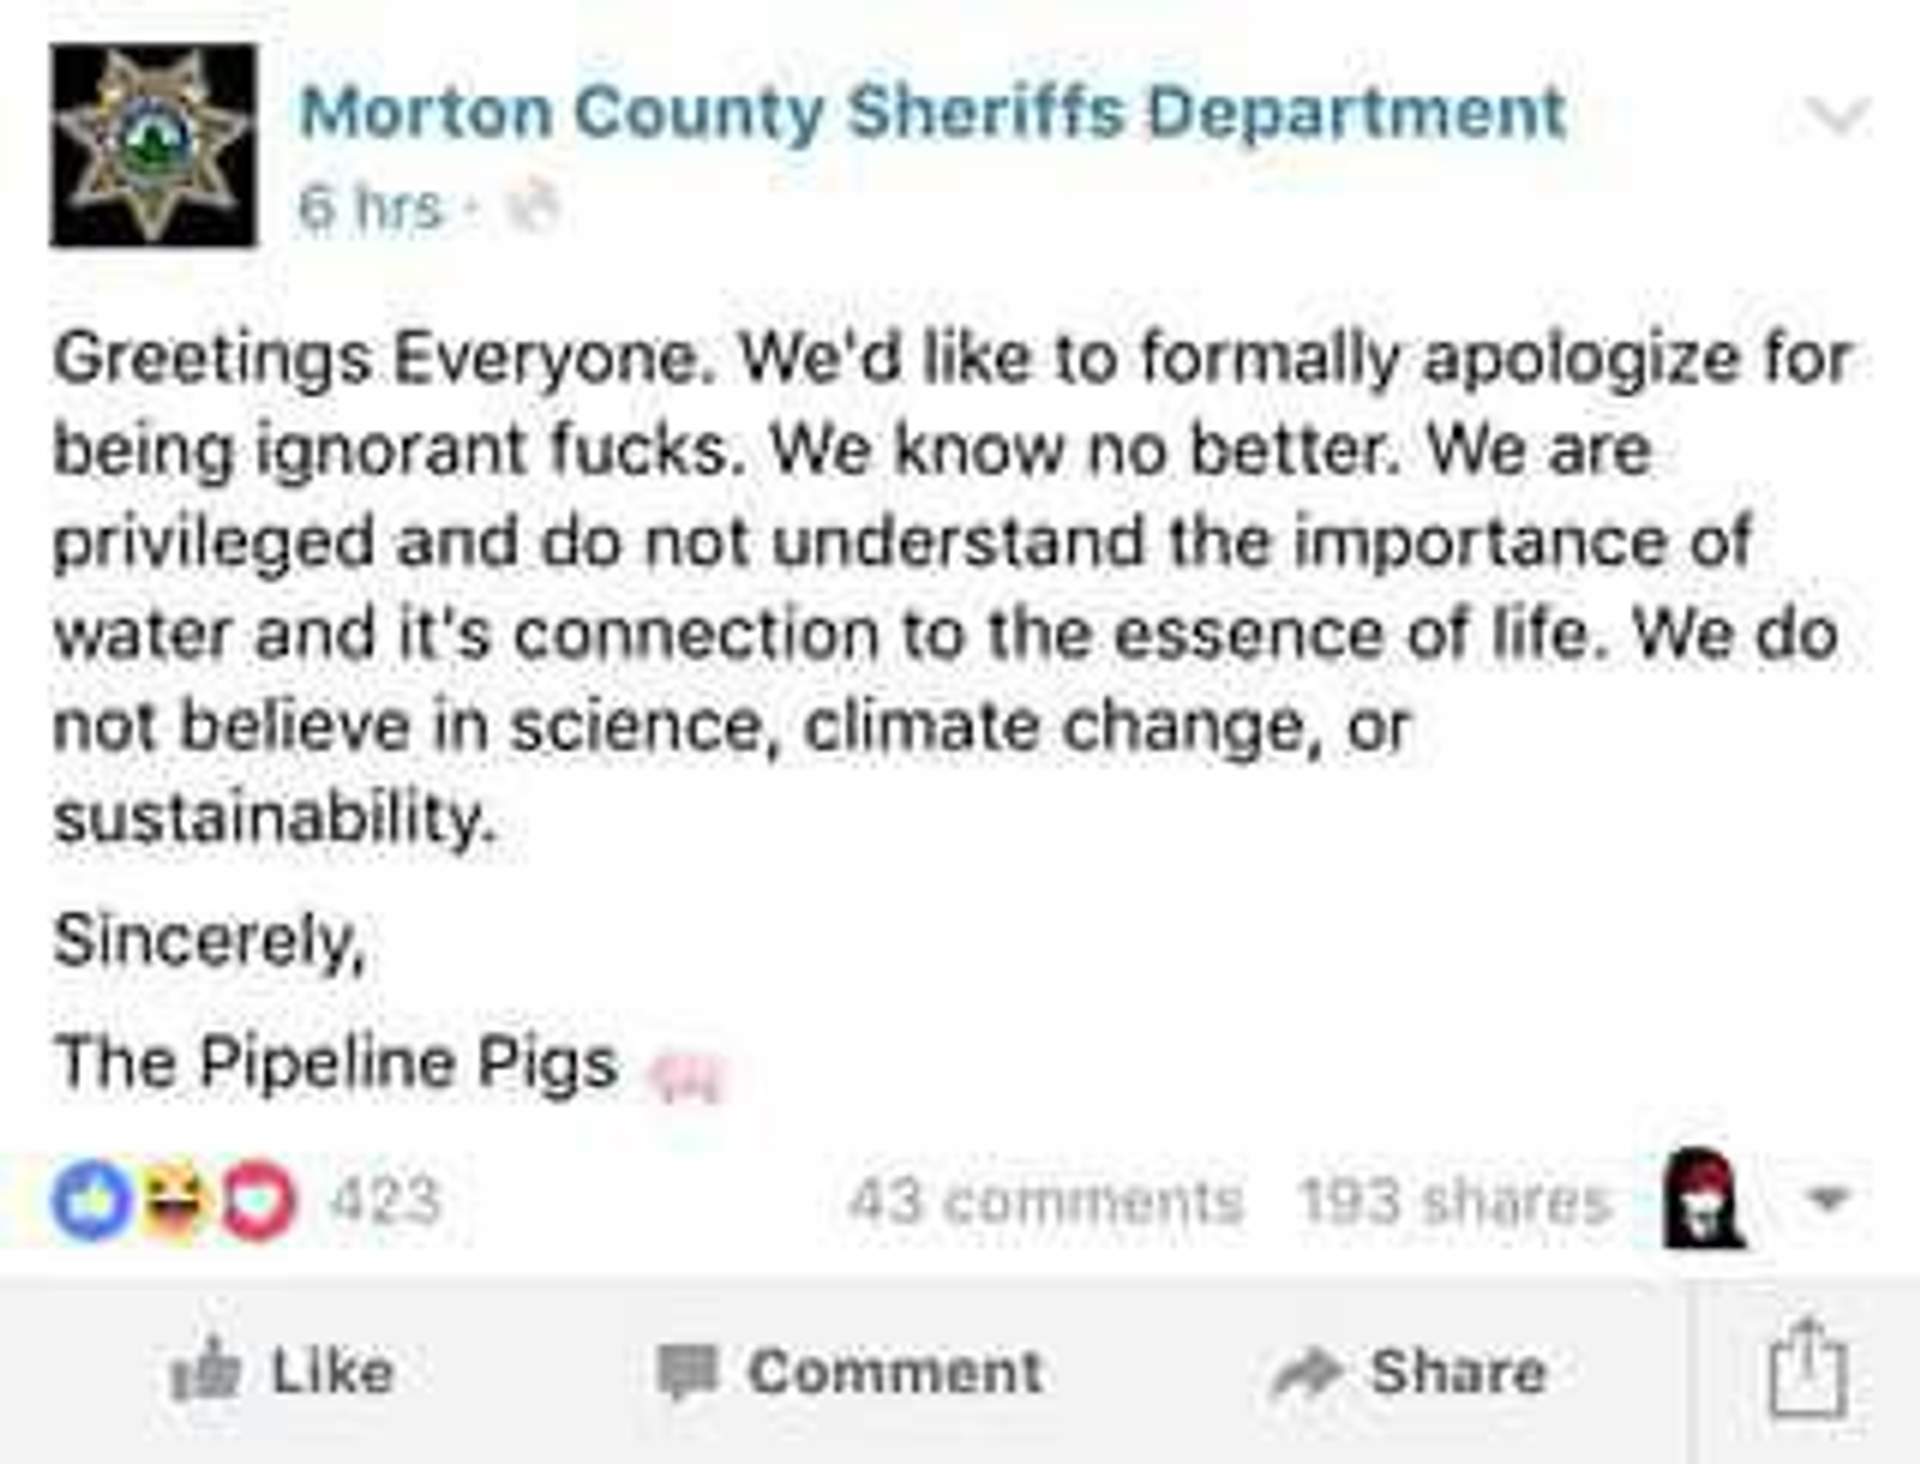1920x1464 pixels.
Task: Open the sheriff badge profile picture
Action: 153,145
